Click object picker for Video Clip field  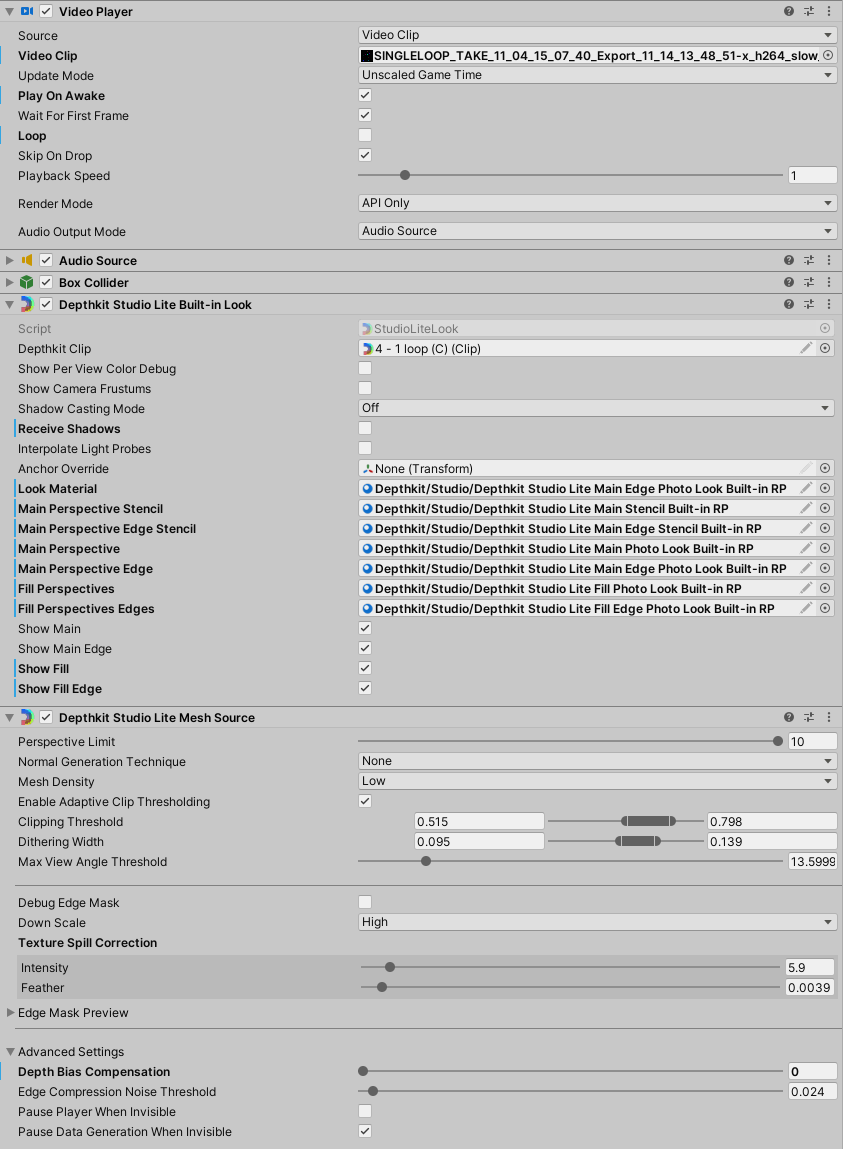coord(827,56)
